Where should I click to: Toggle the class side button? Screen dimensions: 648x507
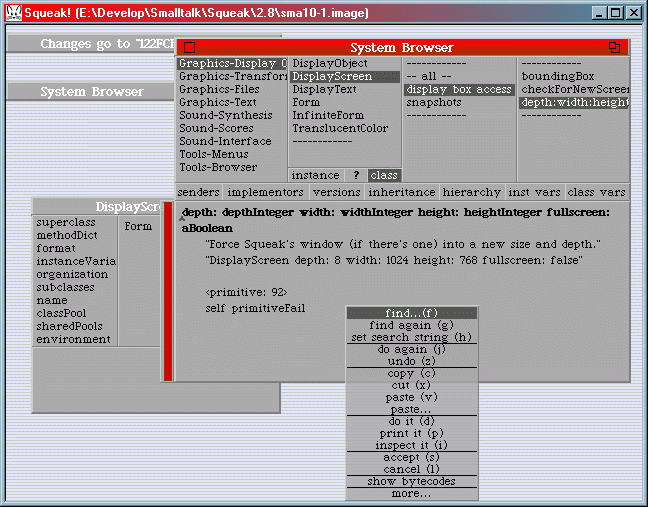(x=384, y=175)
